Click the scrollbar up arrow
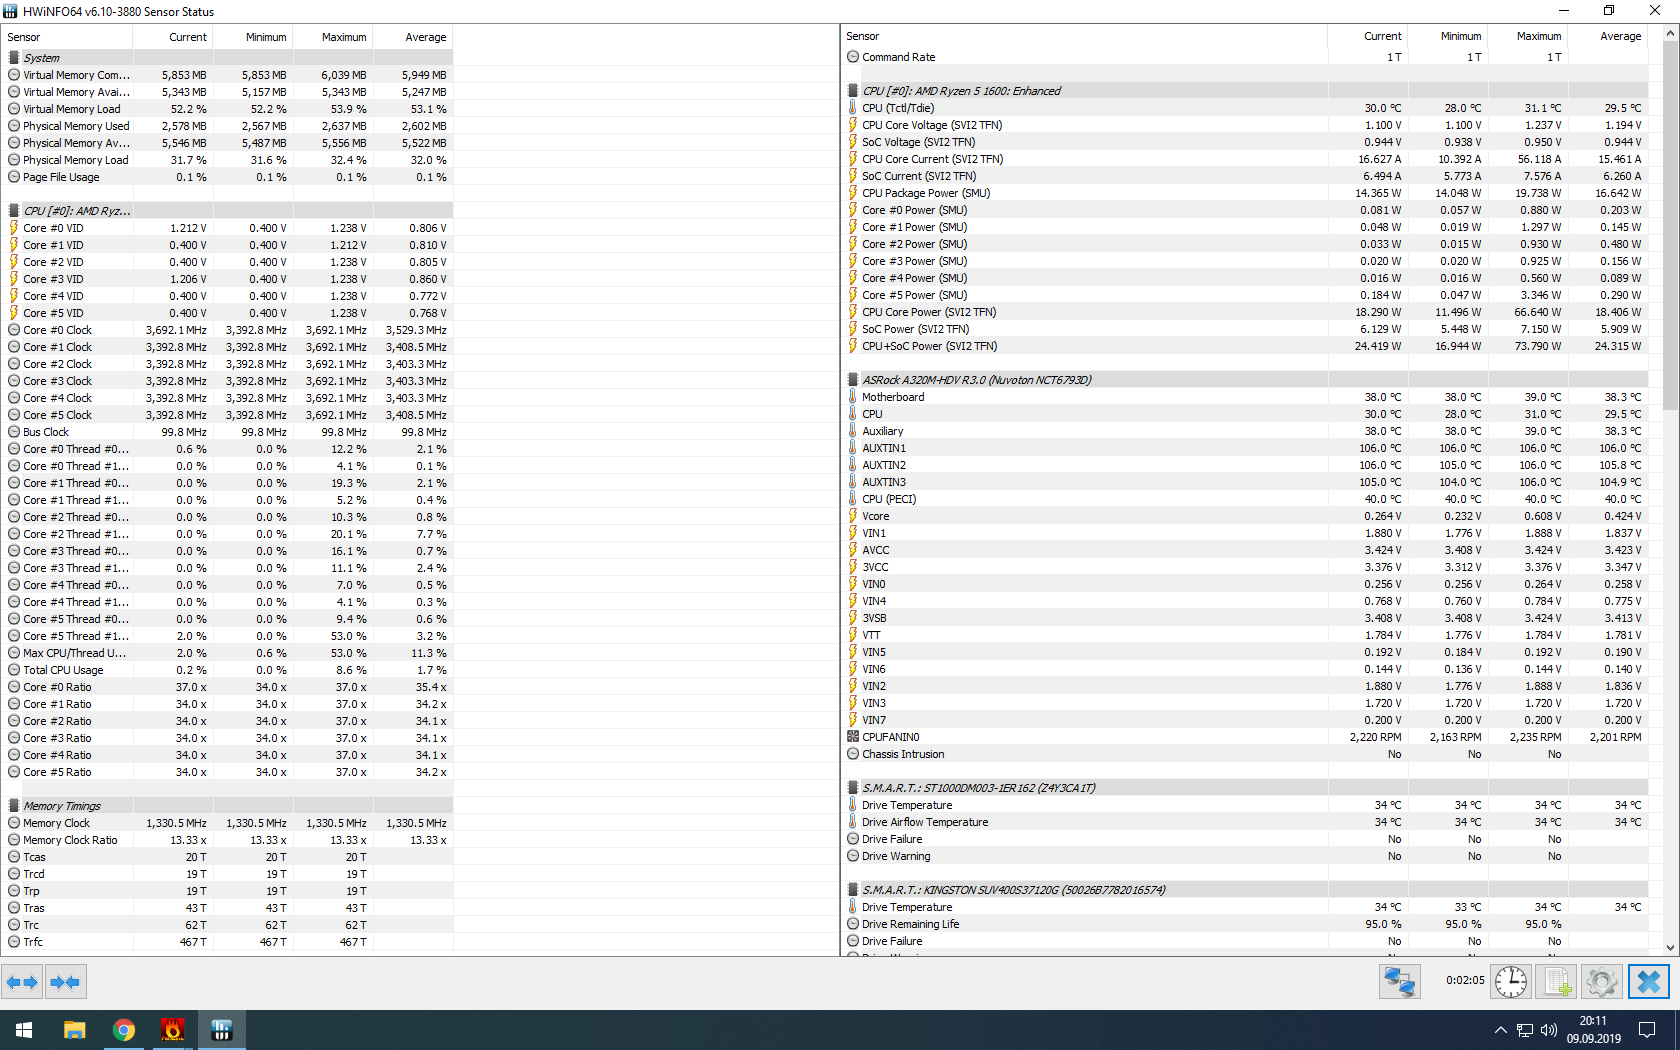 point(1670,34)
